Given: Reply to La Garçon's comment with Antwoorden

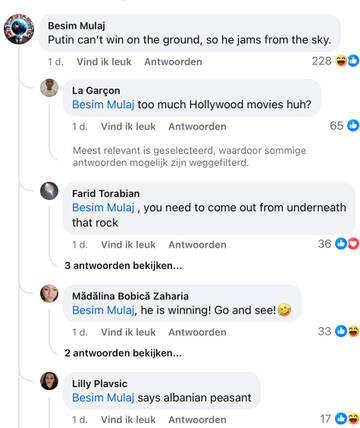Looking at the screenshot, I should point(197,127).
